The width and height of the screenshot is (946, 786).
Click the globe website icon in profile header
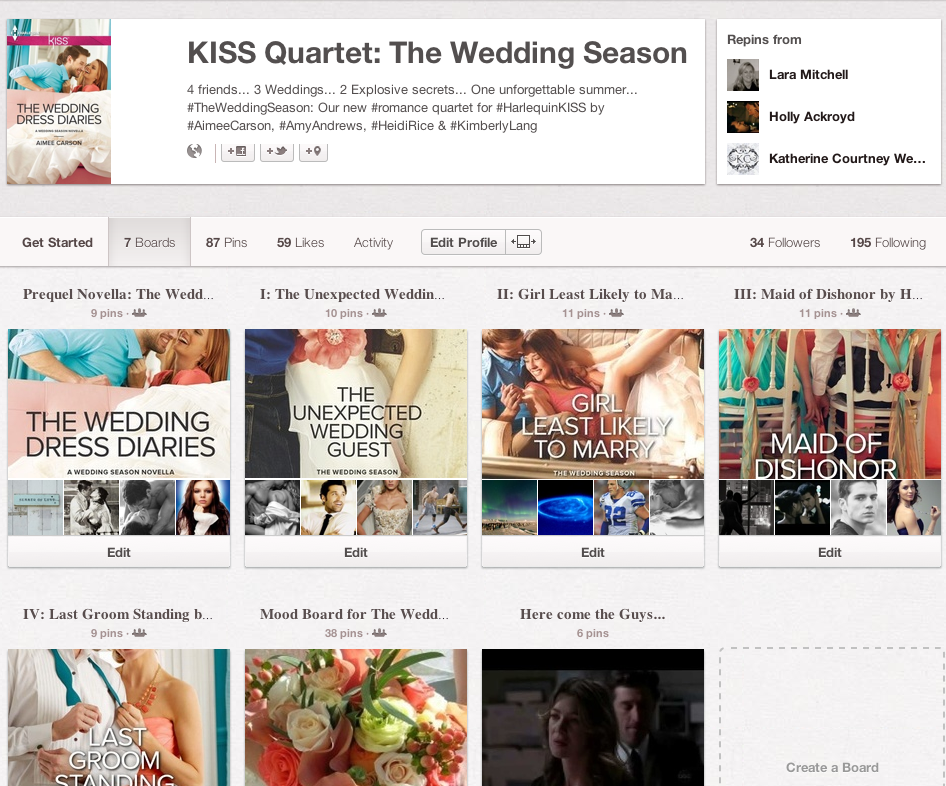click(194, 151)
